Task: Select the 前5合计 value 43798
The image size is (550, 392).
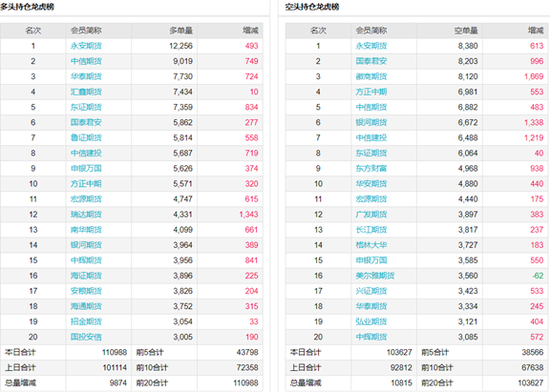Action: point(247,352)
